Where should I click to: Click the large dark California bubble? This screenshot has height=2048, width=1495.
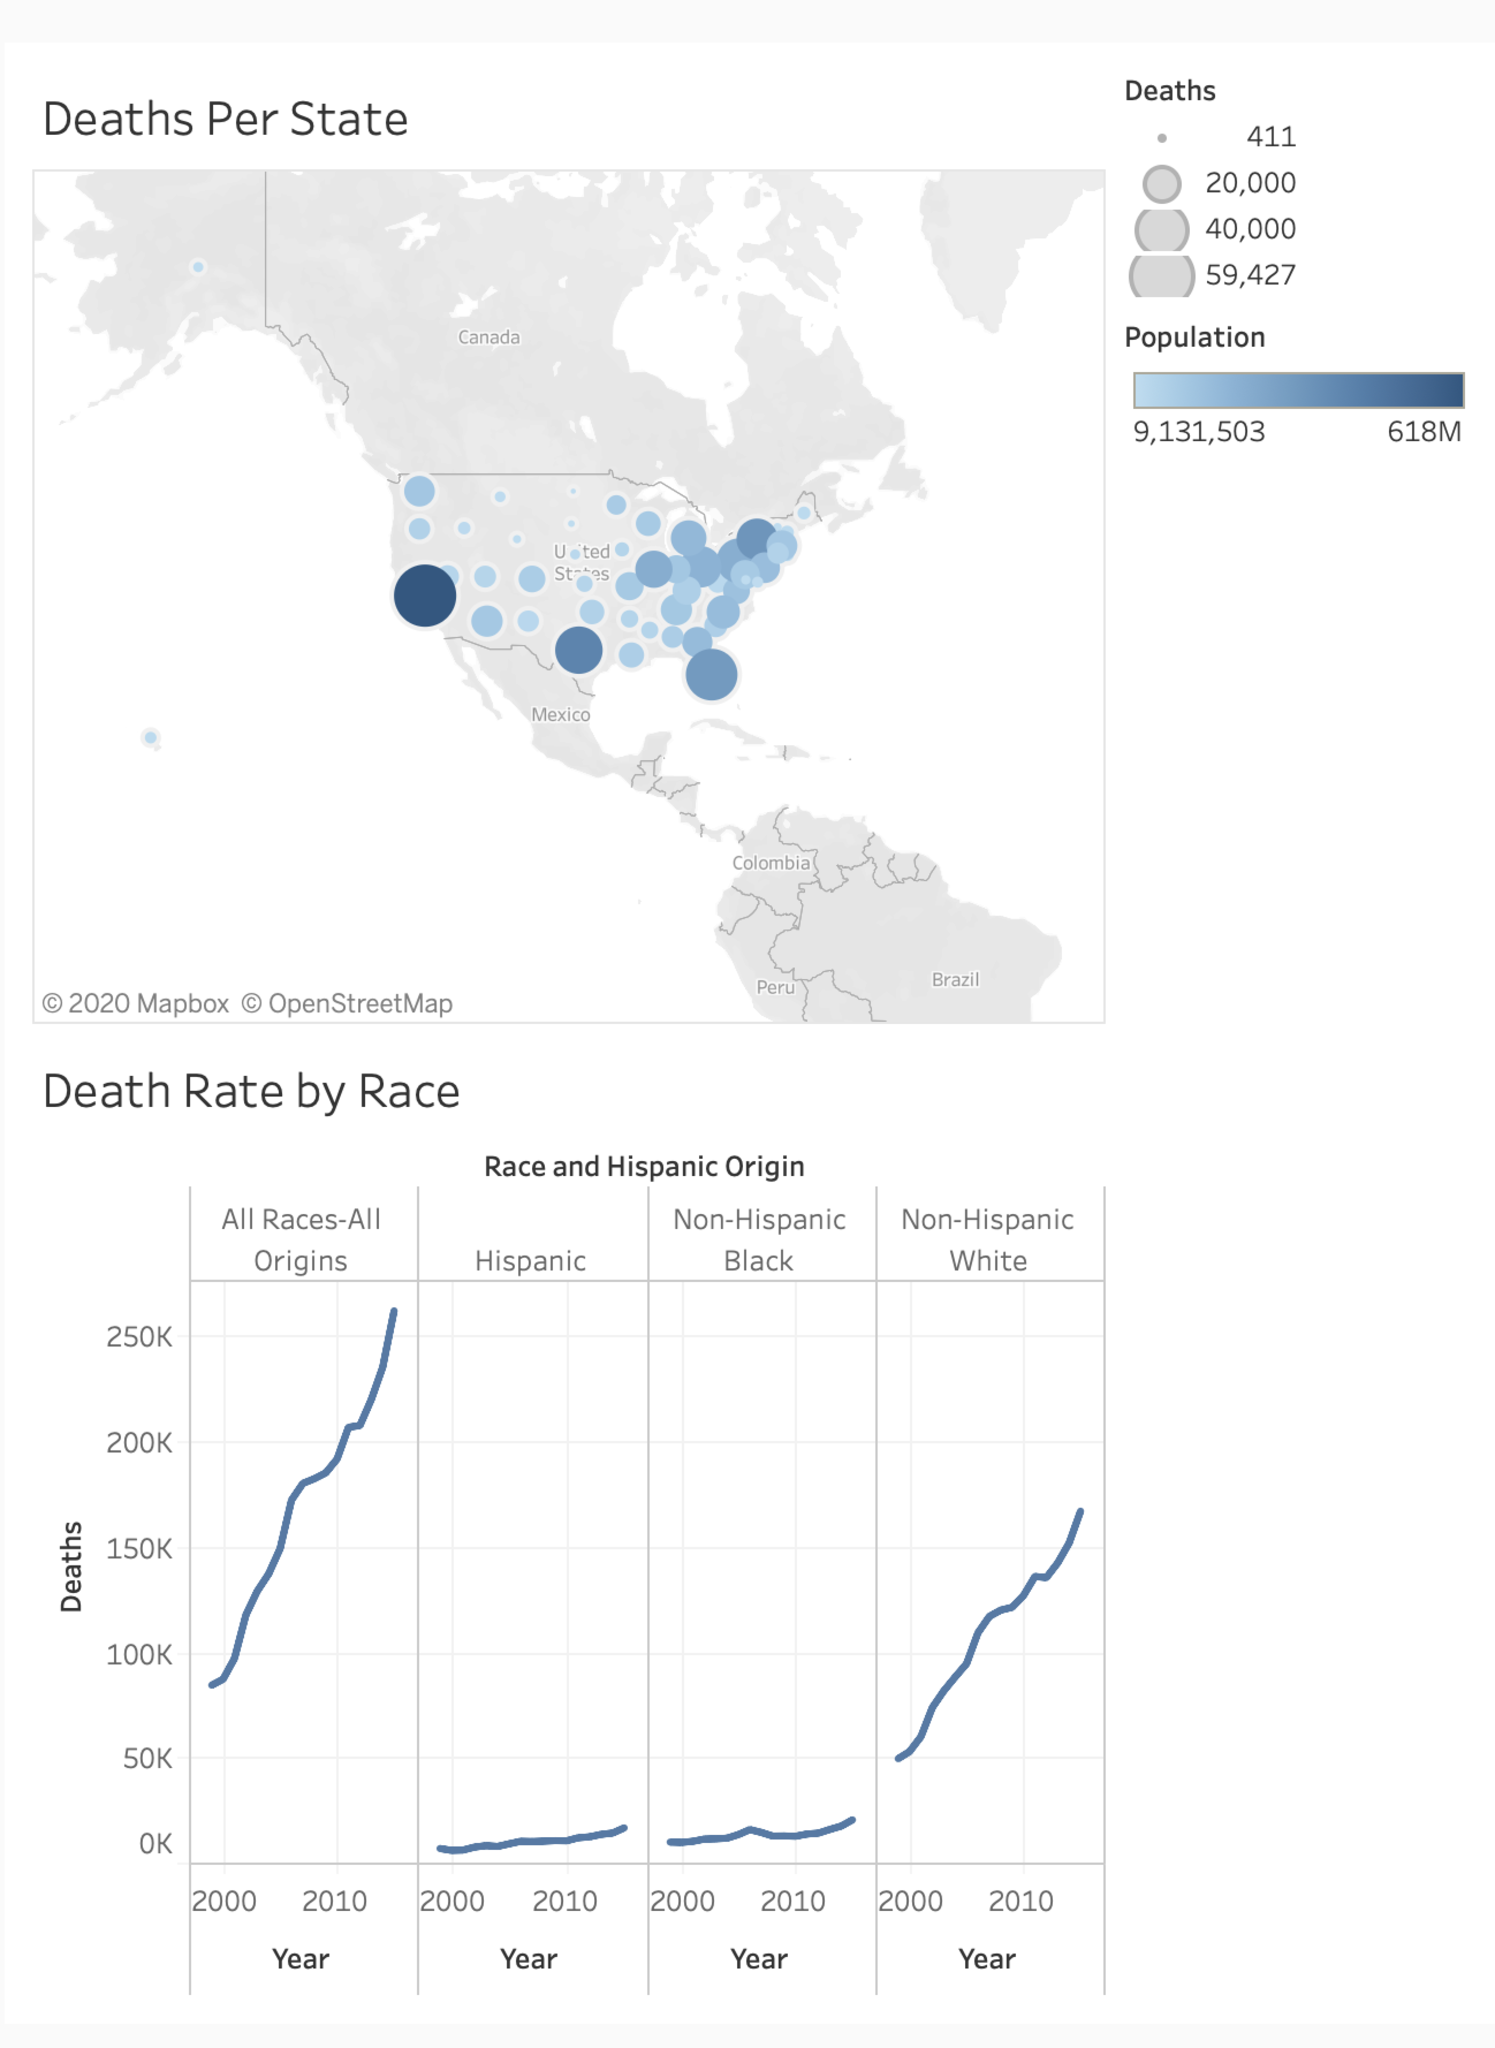(424, 596)
